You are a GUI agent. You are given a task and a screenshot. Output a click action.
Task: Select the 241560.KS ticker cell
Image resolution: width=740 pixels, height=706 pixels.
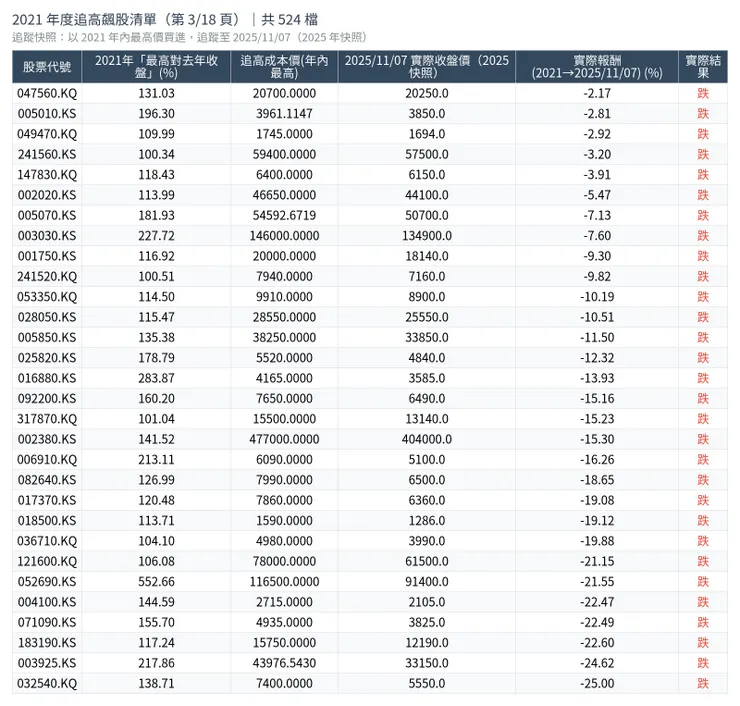coord(47,154)
